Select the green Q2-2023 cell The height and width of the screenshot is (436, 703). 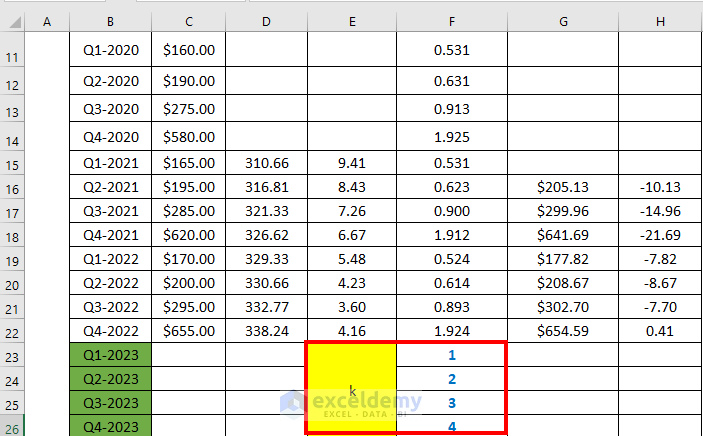pyautogui.click(x=111, y=379)
